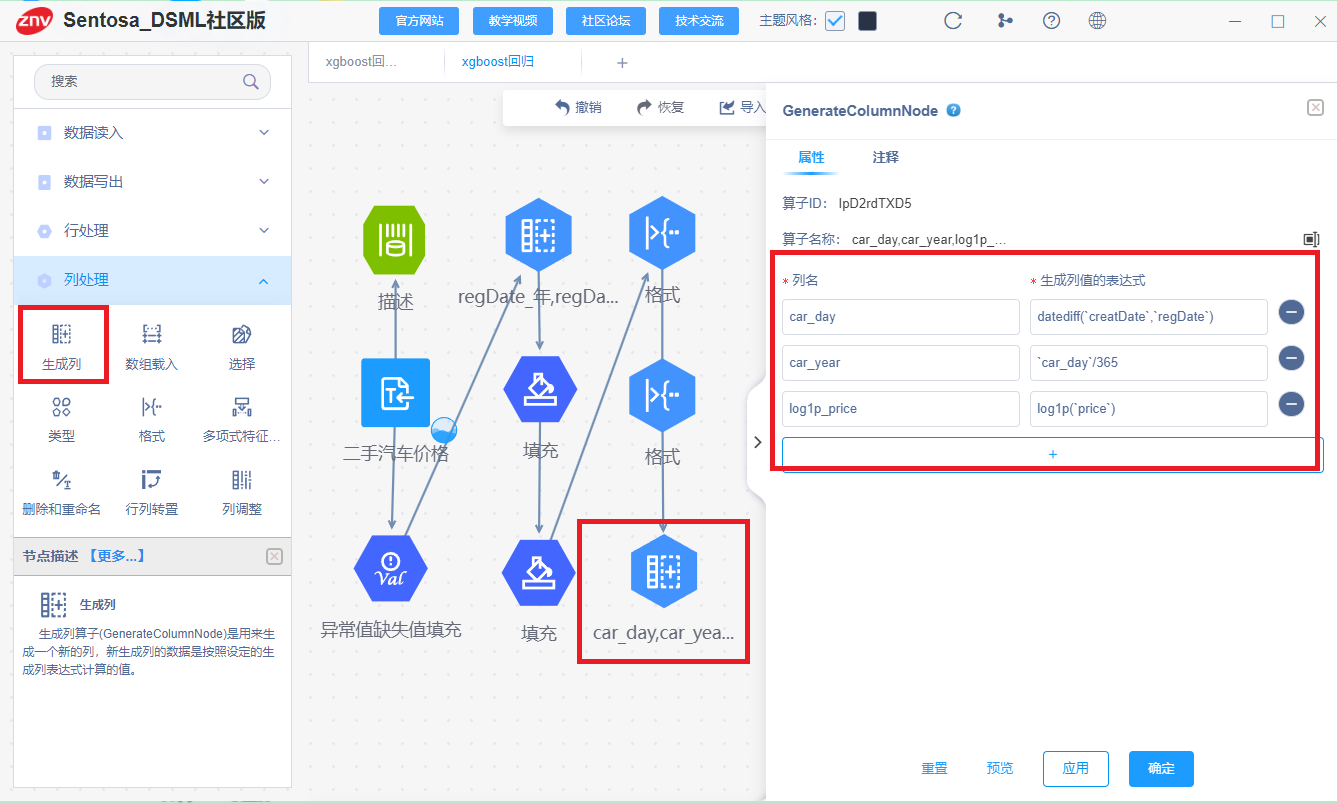
Task: Open the 官方网站 link
Action: click(419, 21)
